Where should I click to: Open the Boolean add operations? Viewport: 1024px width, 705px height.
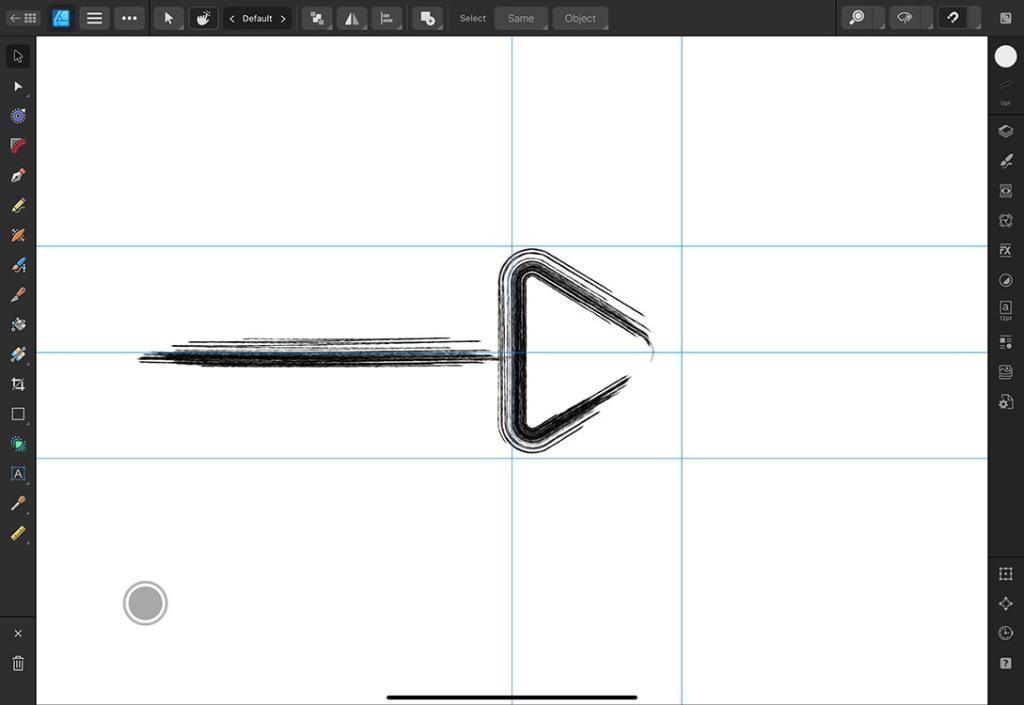coord(427,18)
